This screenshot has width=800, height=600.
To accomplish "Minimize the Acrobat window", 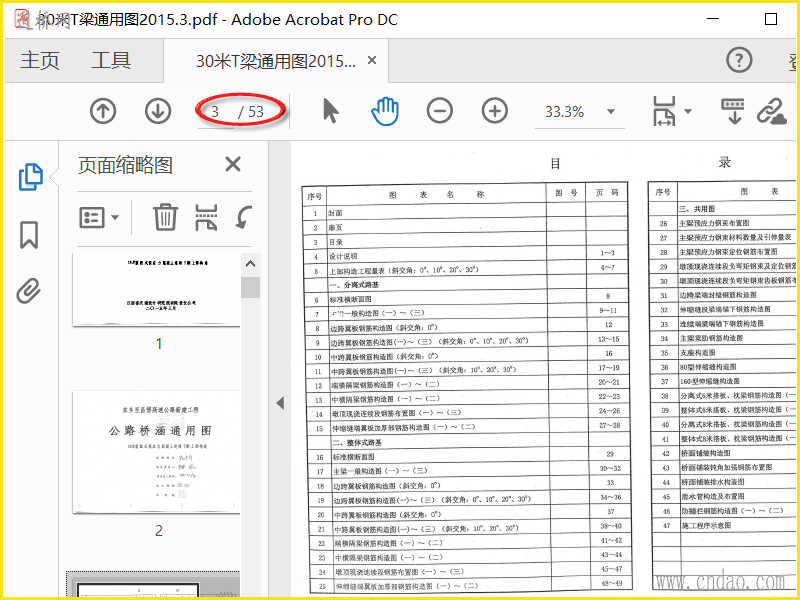I will point(713,19).
